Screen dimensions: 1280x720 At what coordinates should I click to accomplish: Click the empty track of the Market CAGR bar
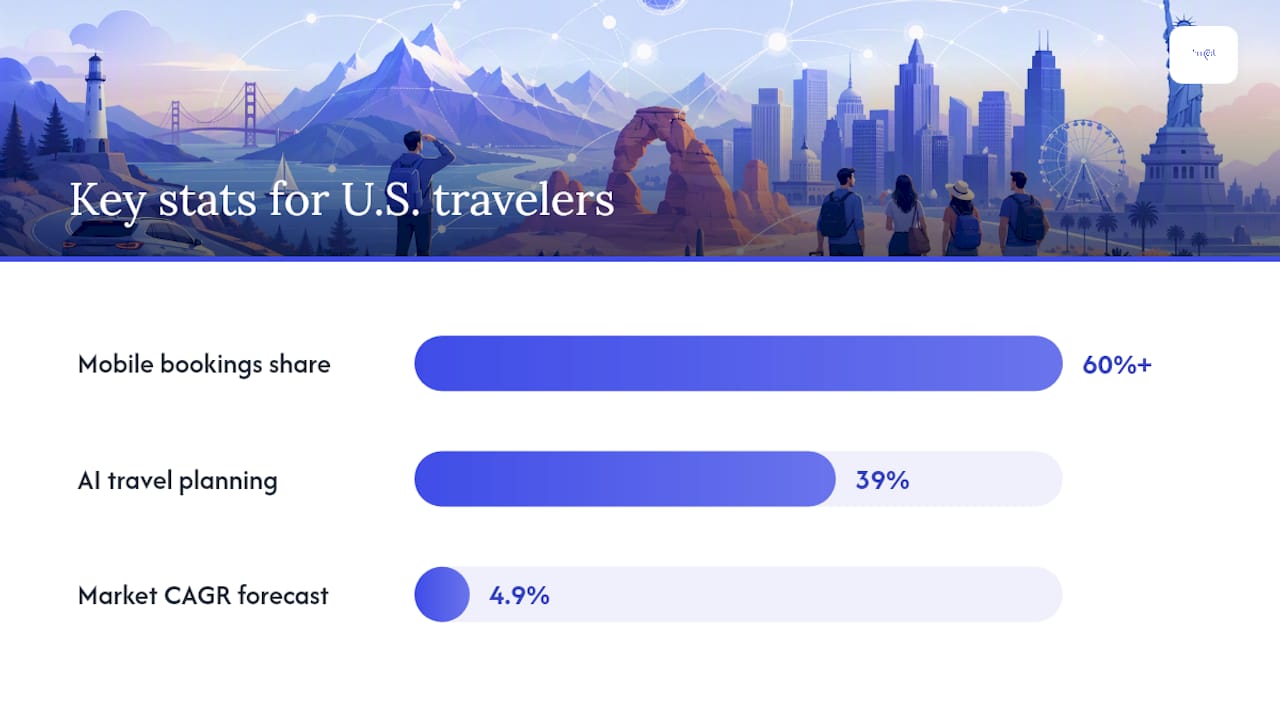tap(766, 594)
